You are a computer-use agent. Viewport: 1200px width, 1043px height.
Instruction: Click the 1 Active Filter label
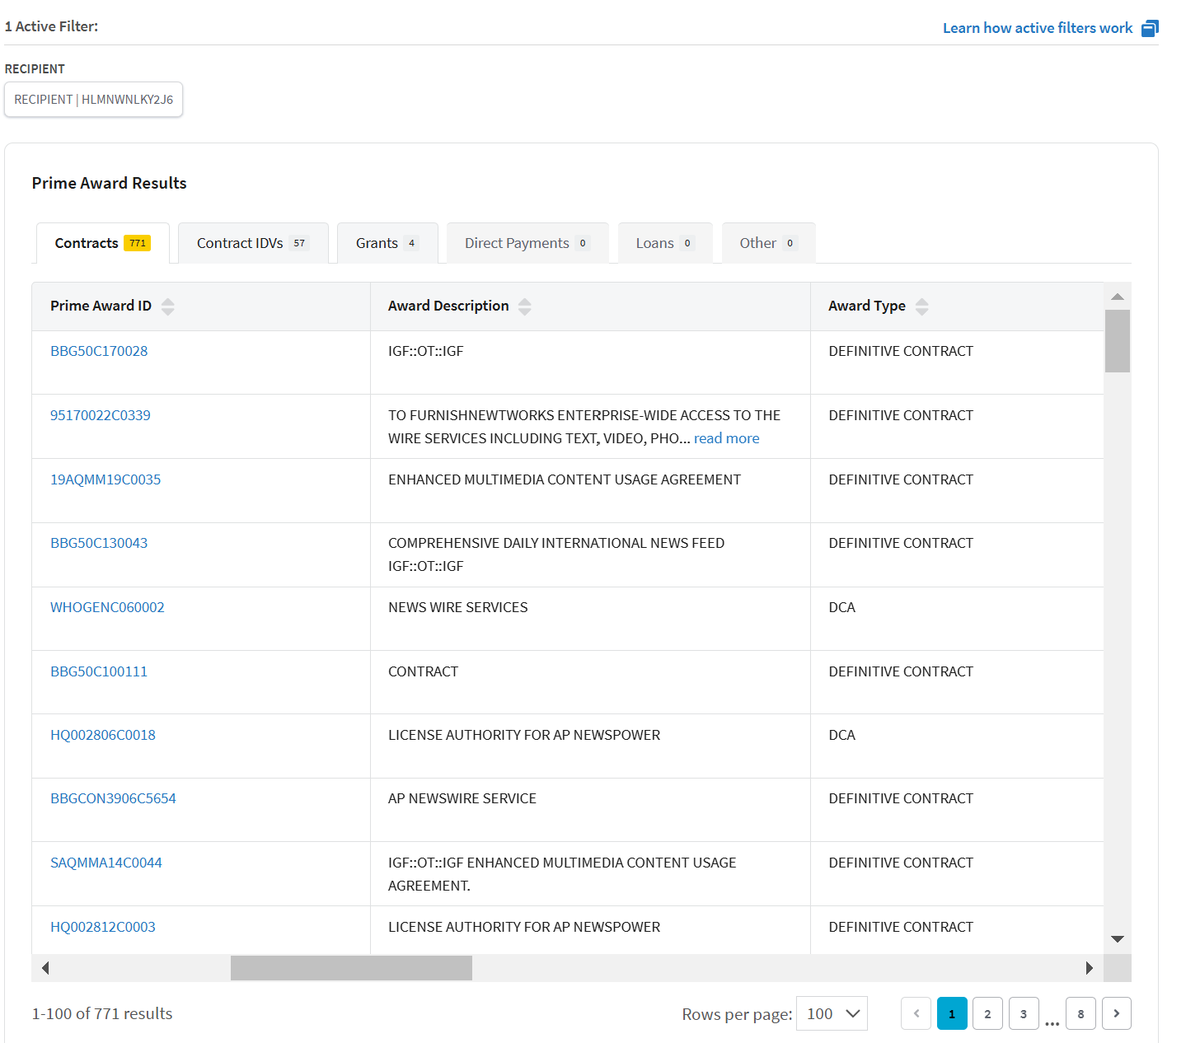point(51,26)
